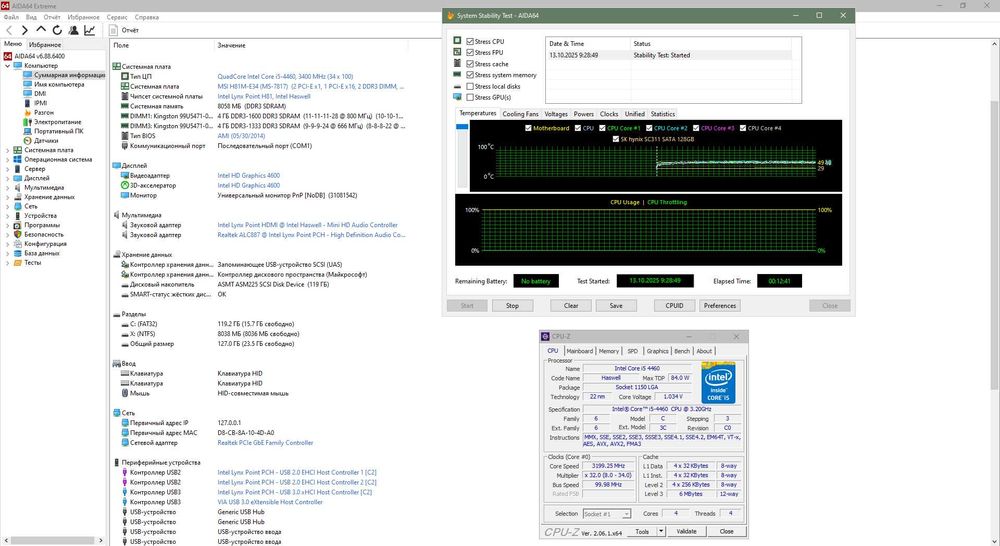The width and height of the screenshot is (1000, 546).
Task: Click the Validate button in CPU-Z
Action: pos(686,531)
